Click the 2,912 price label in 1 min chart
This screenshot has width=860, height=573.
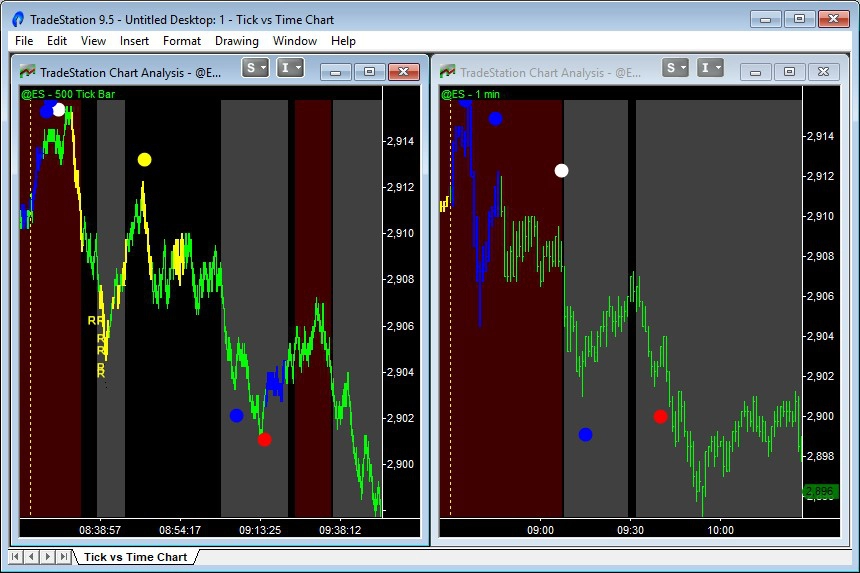tap(821, 176)
